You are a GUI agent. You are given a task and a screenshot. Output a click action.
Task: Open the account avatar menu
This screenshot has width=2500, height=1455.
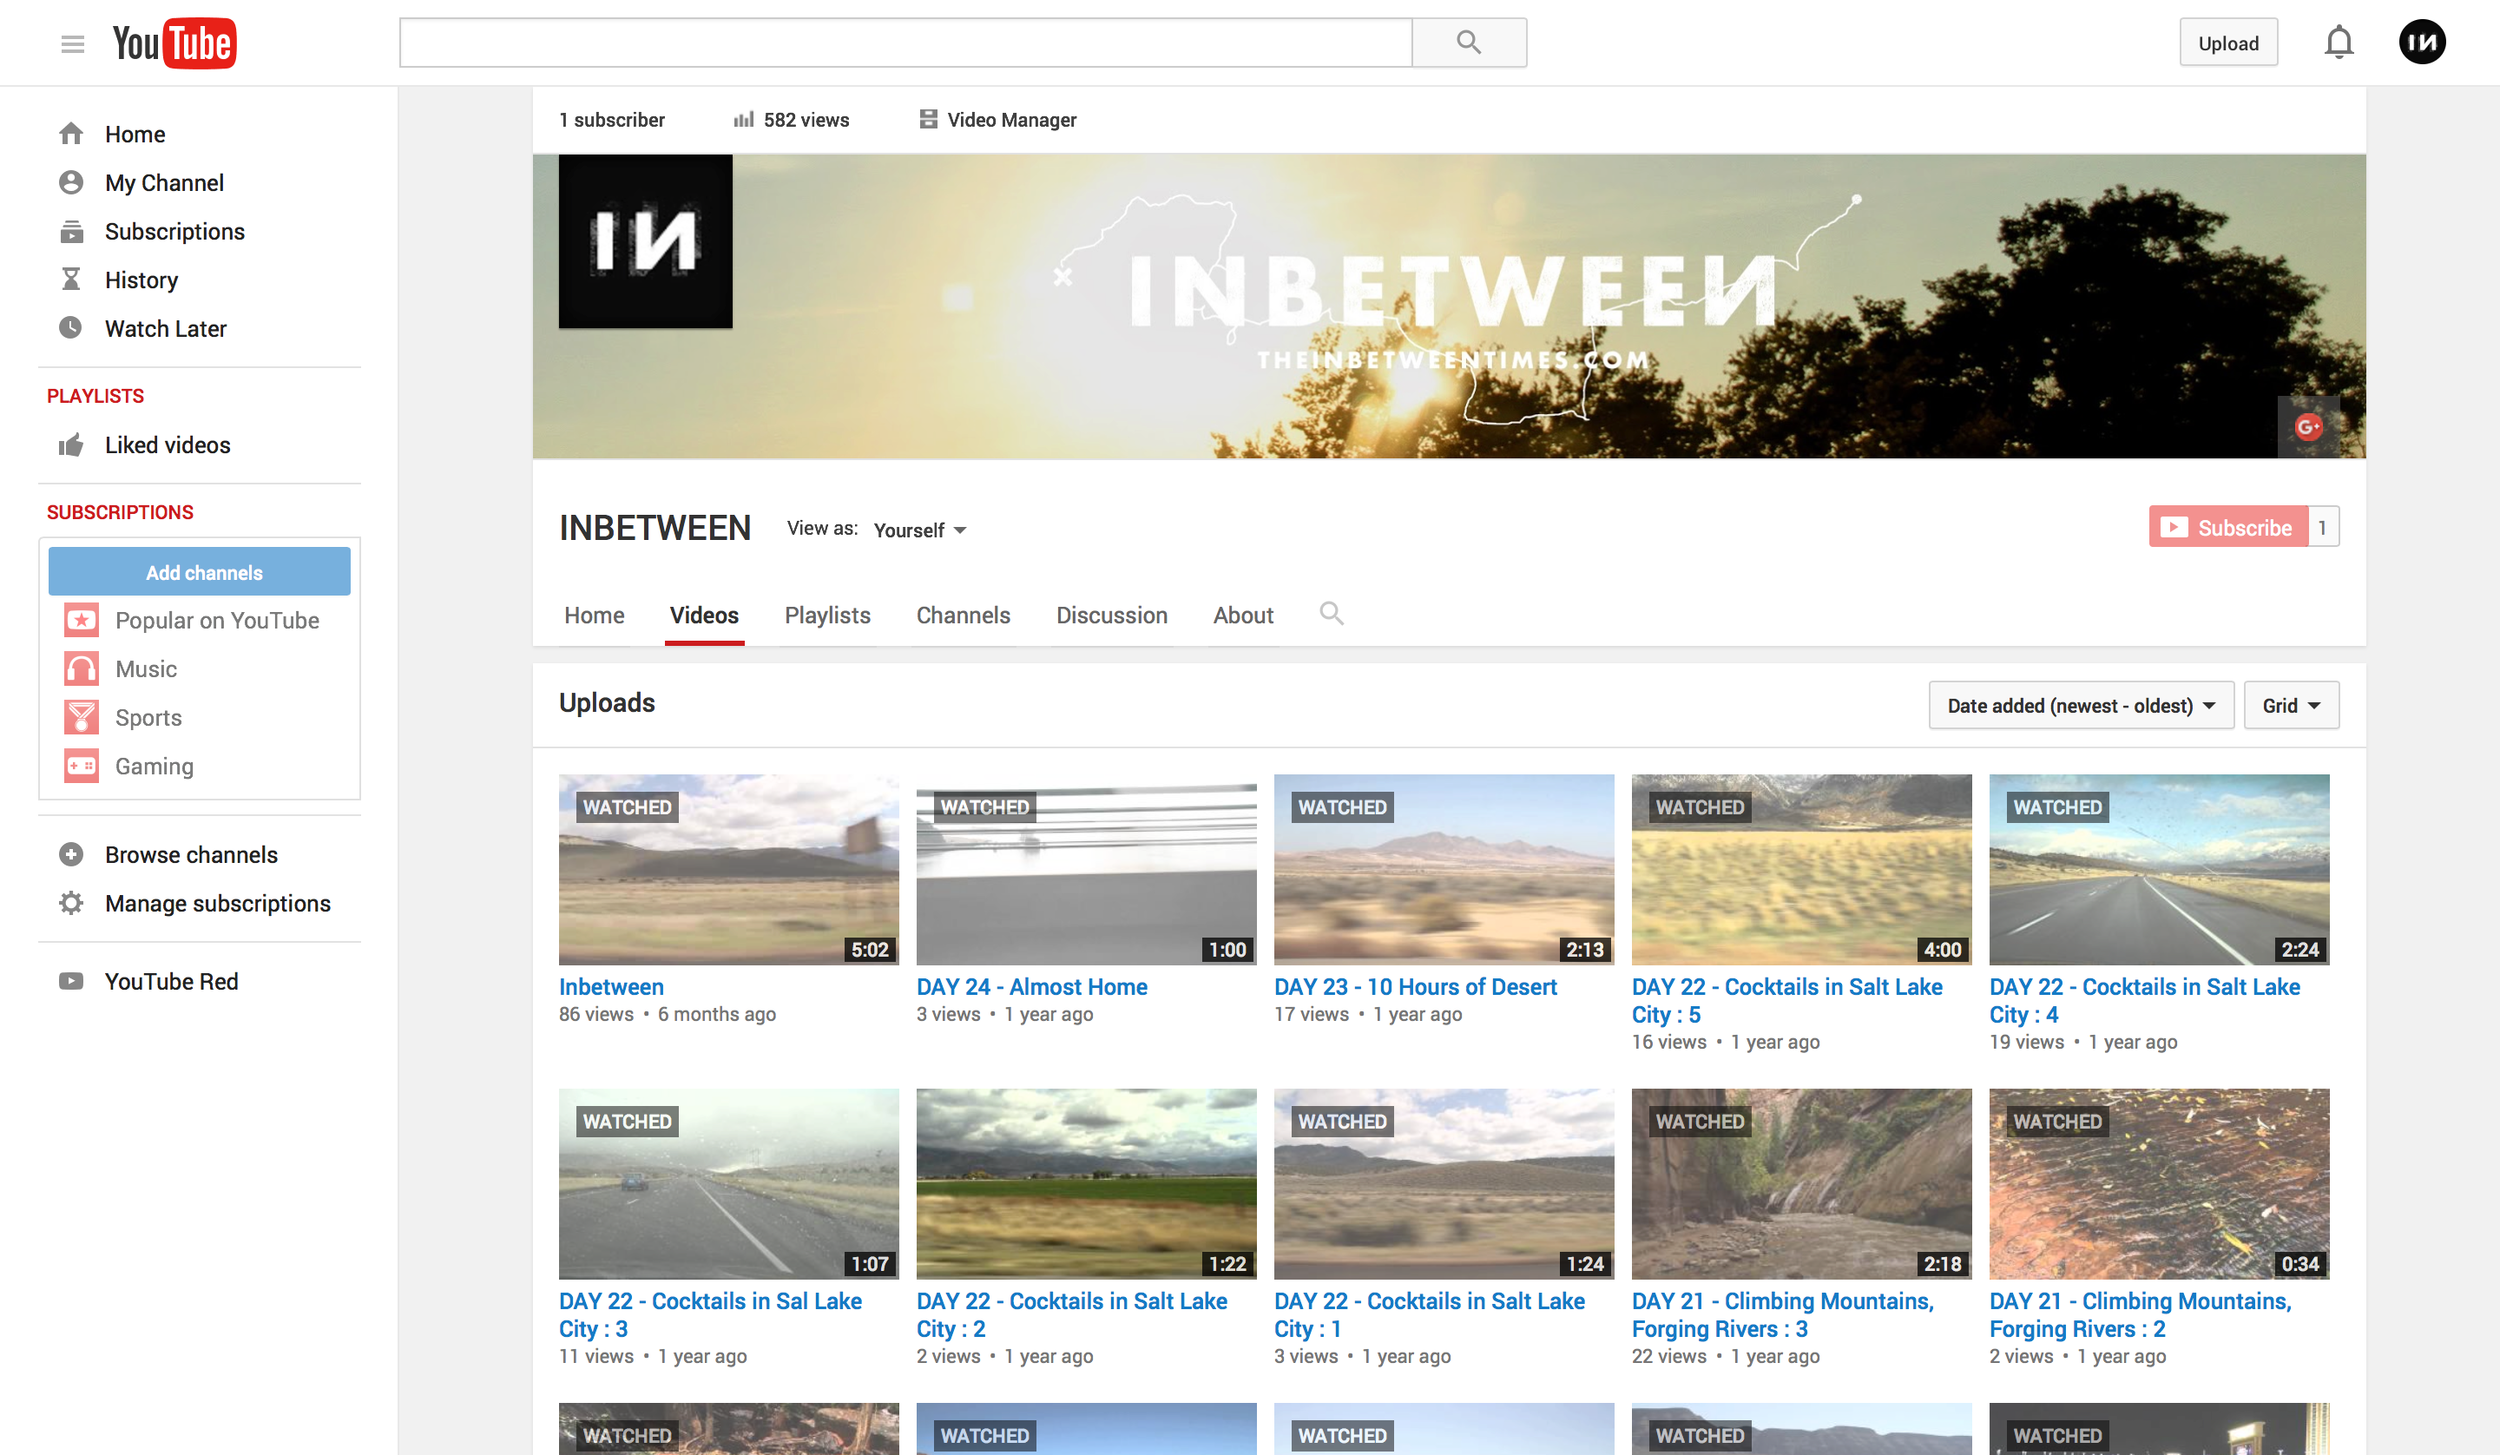click(2422, 42)
